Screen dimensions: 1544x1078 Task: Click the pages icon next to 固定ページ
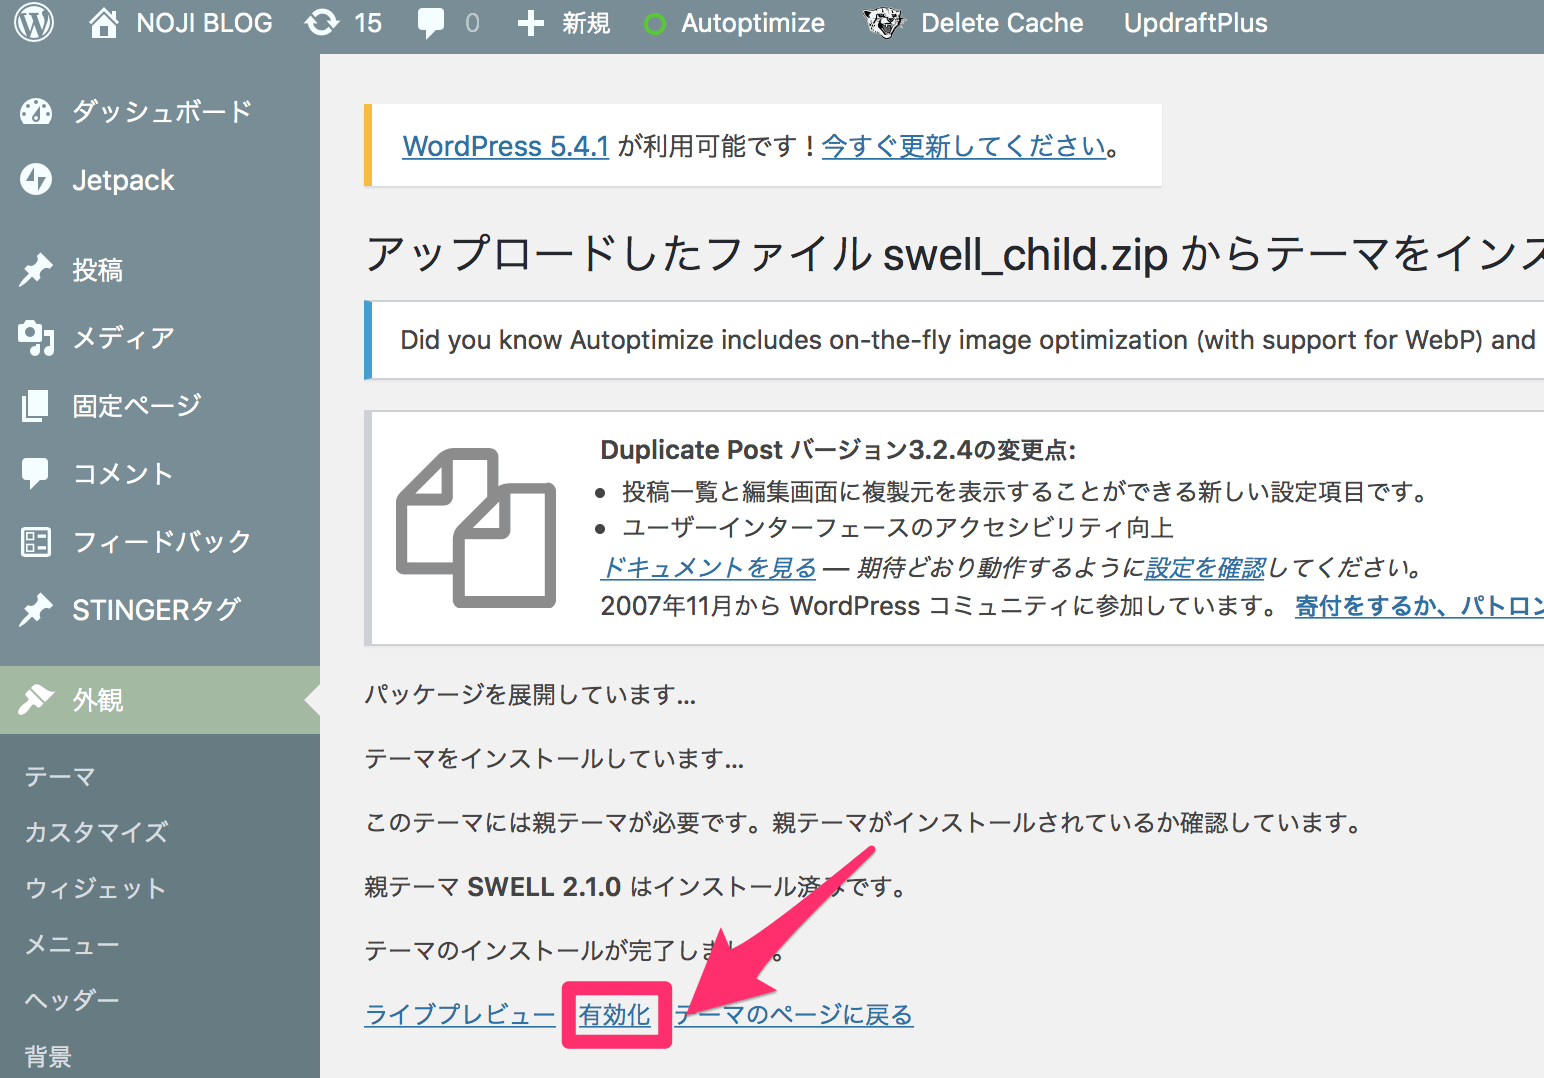tap(35, 406)
